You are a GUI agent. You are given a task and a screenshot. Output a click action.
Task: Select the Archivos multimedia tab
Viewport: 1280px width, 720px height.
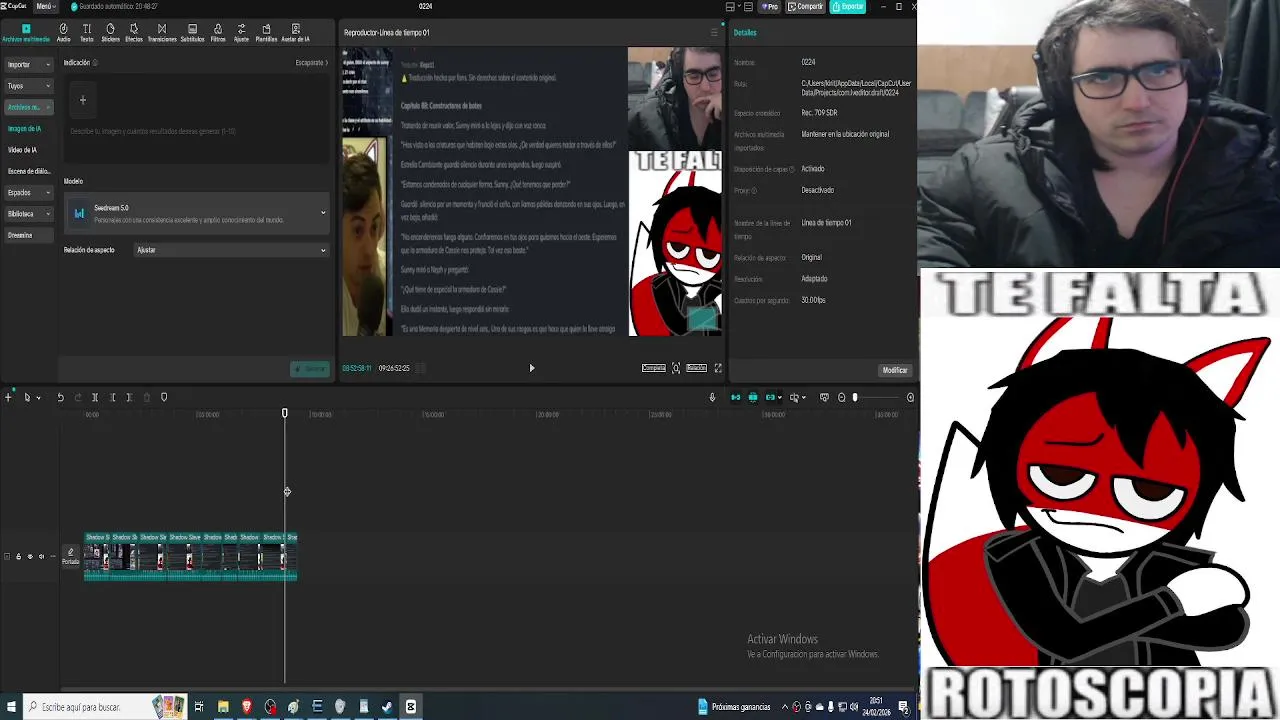pyautogui.click(x=26, y=33)
